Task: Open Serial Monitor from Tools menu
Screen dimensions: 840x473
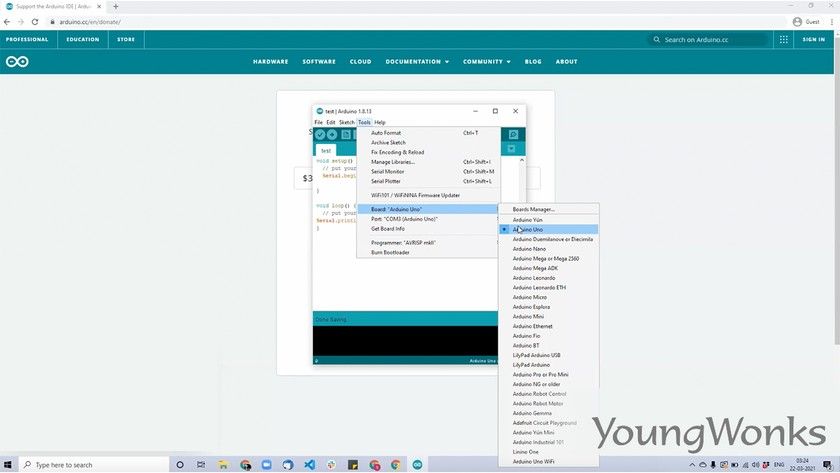Action: click(428, 171)
